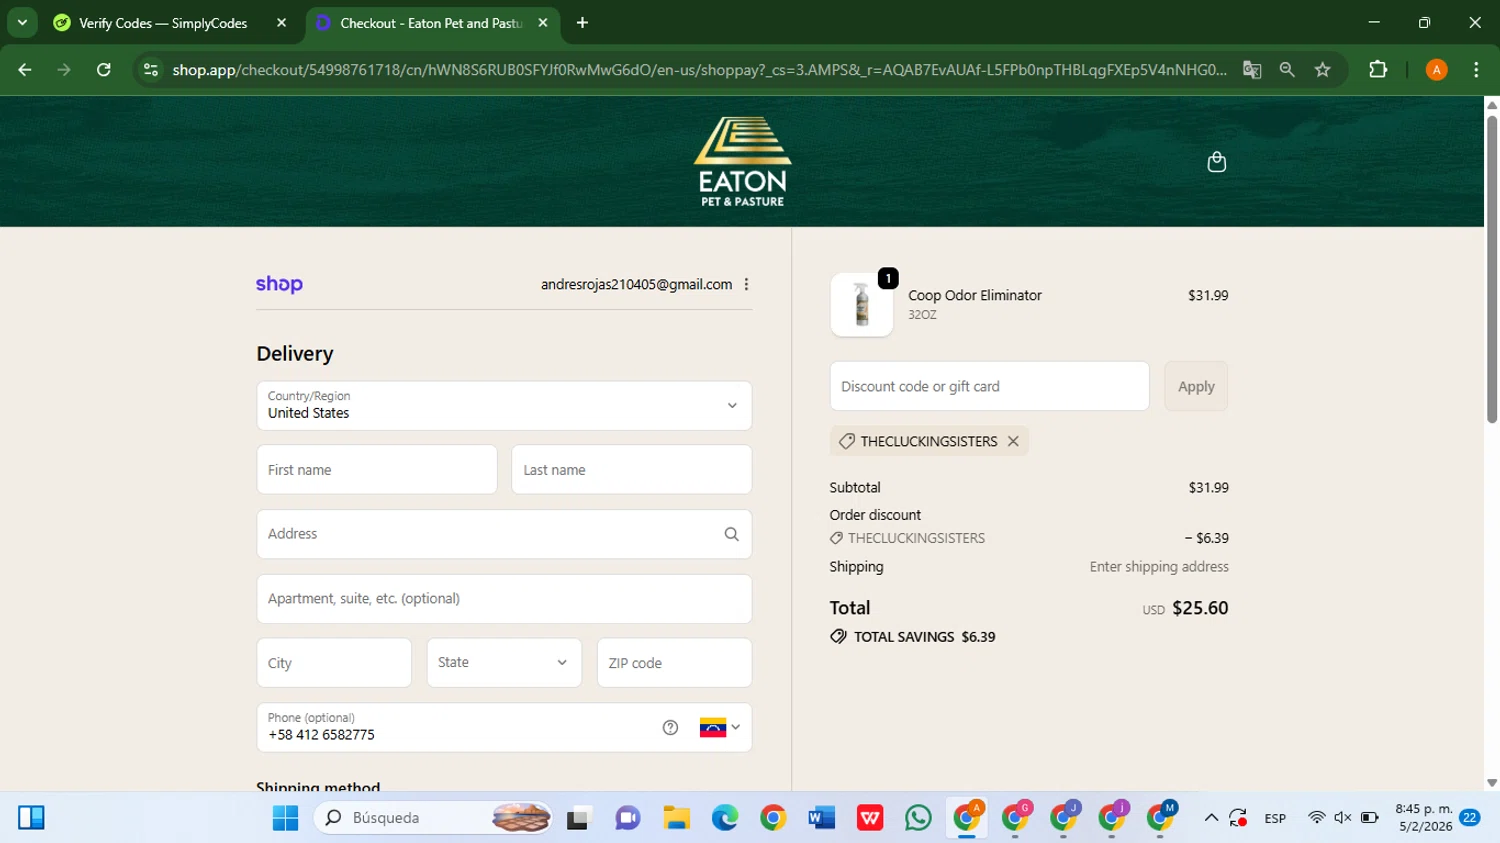Open the Windows Start menu

[285, 818]
